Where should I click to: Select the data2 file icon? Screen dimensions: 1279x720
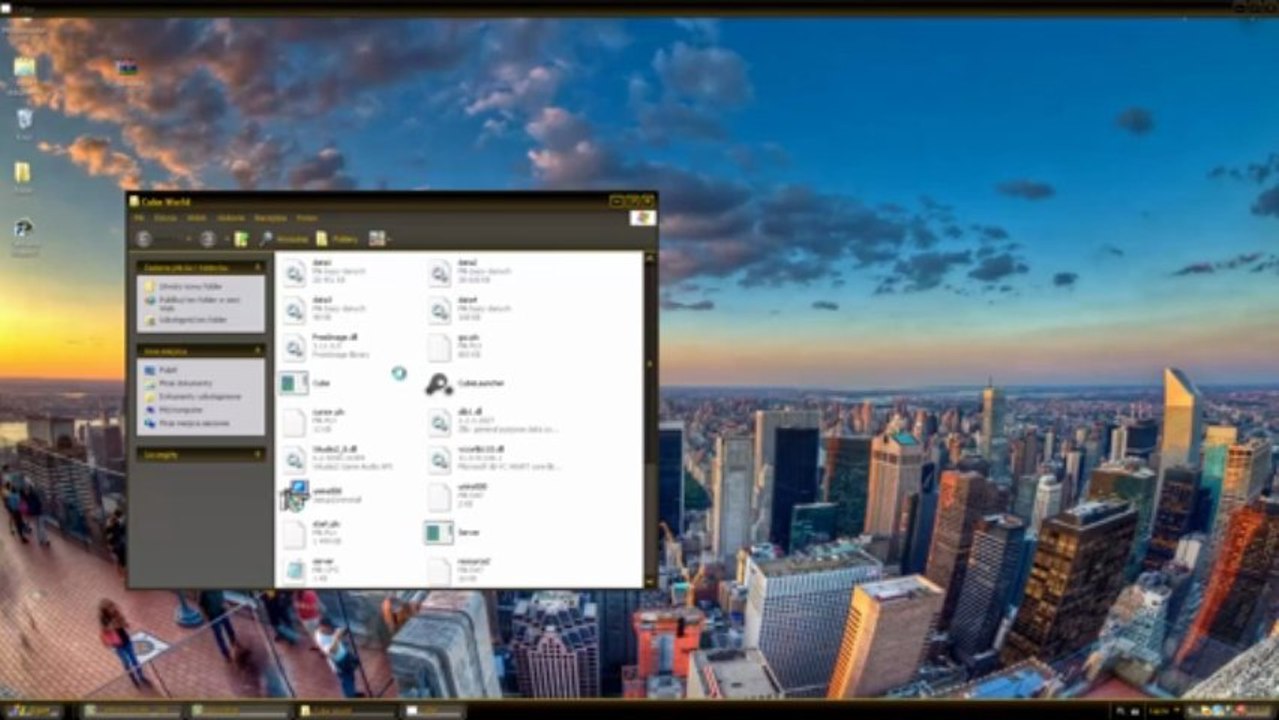[x=441, y=272]
